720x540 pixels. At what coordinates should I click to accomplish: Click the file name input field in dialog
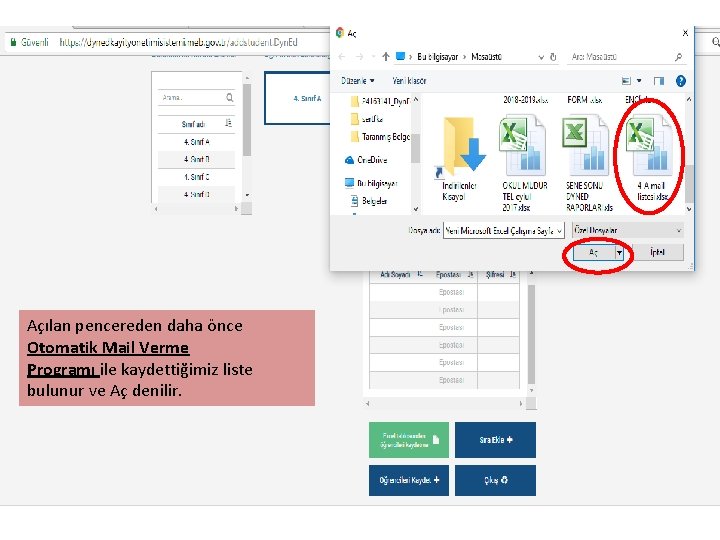(500, 231)
